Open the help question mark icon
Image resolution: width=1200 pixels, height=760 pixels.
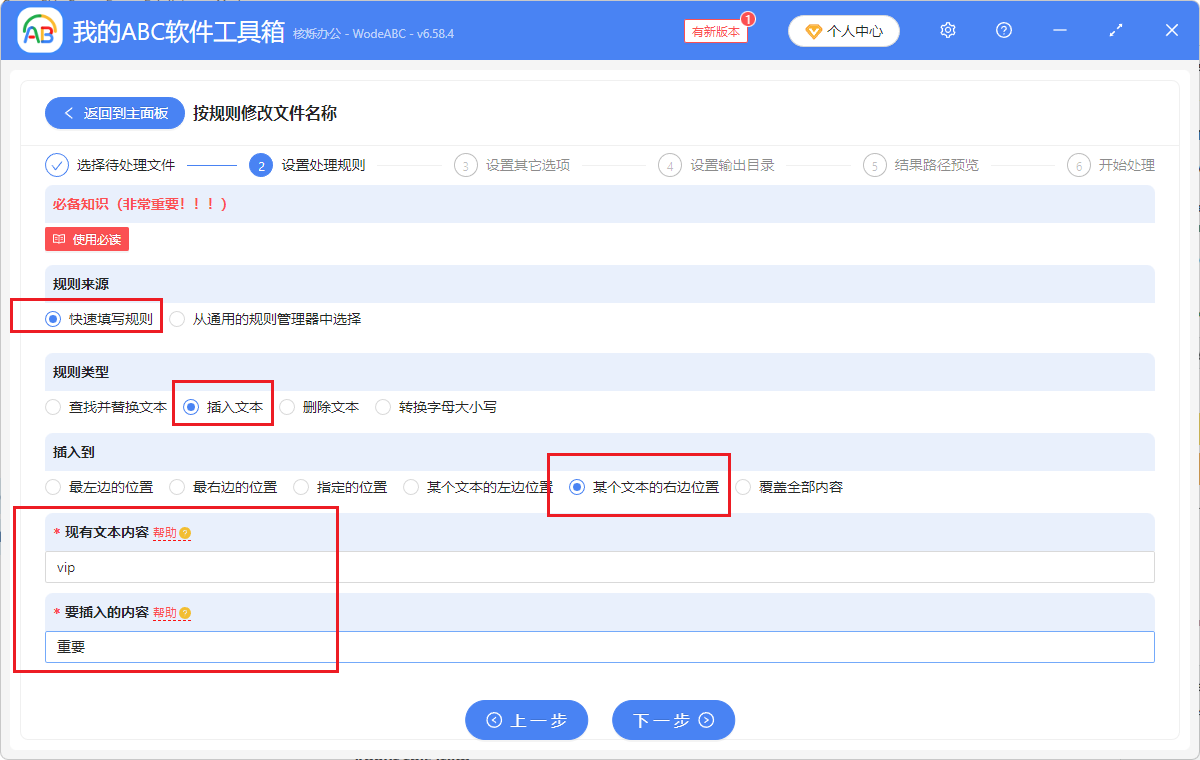pyautogui.click(x=1003, y=30)
